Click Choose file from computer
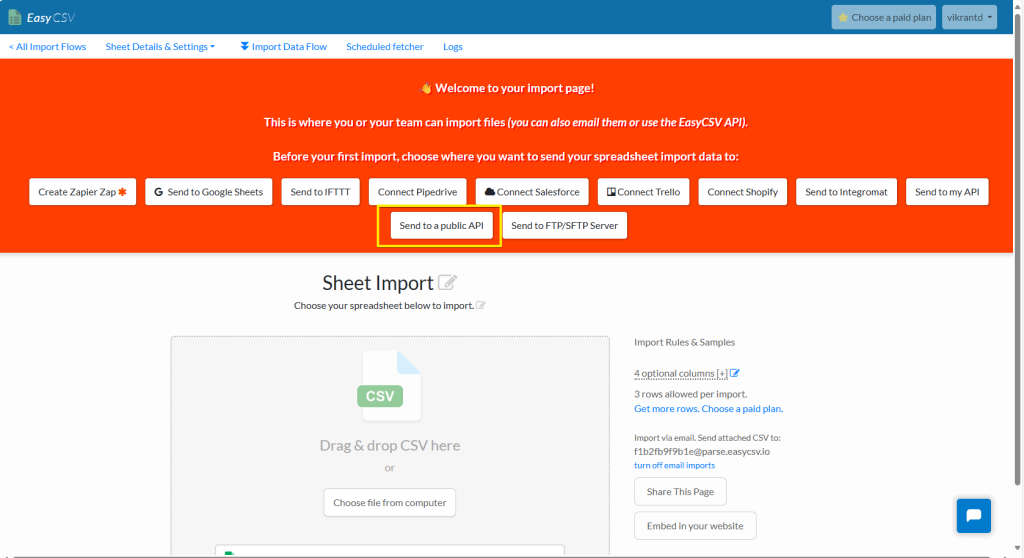 389,503
